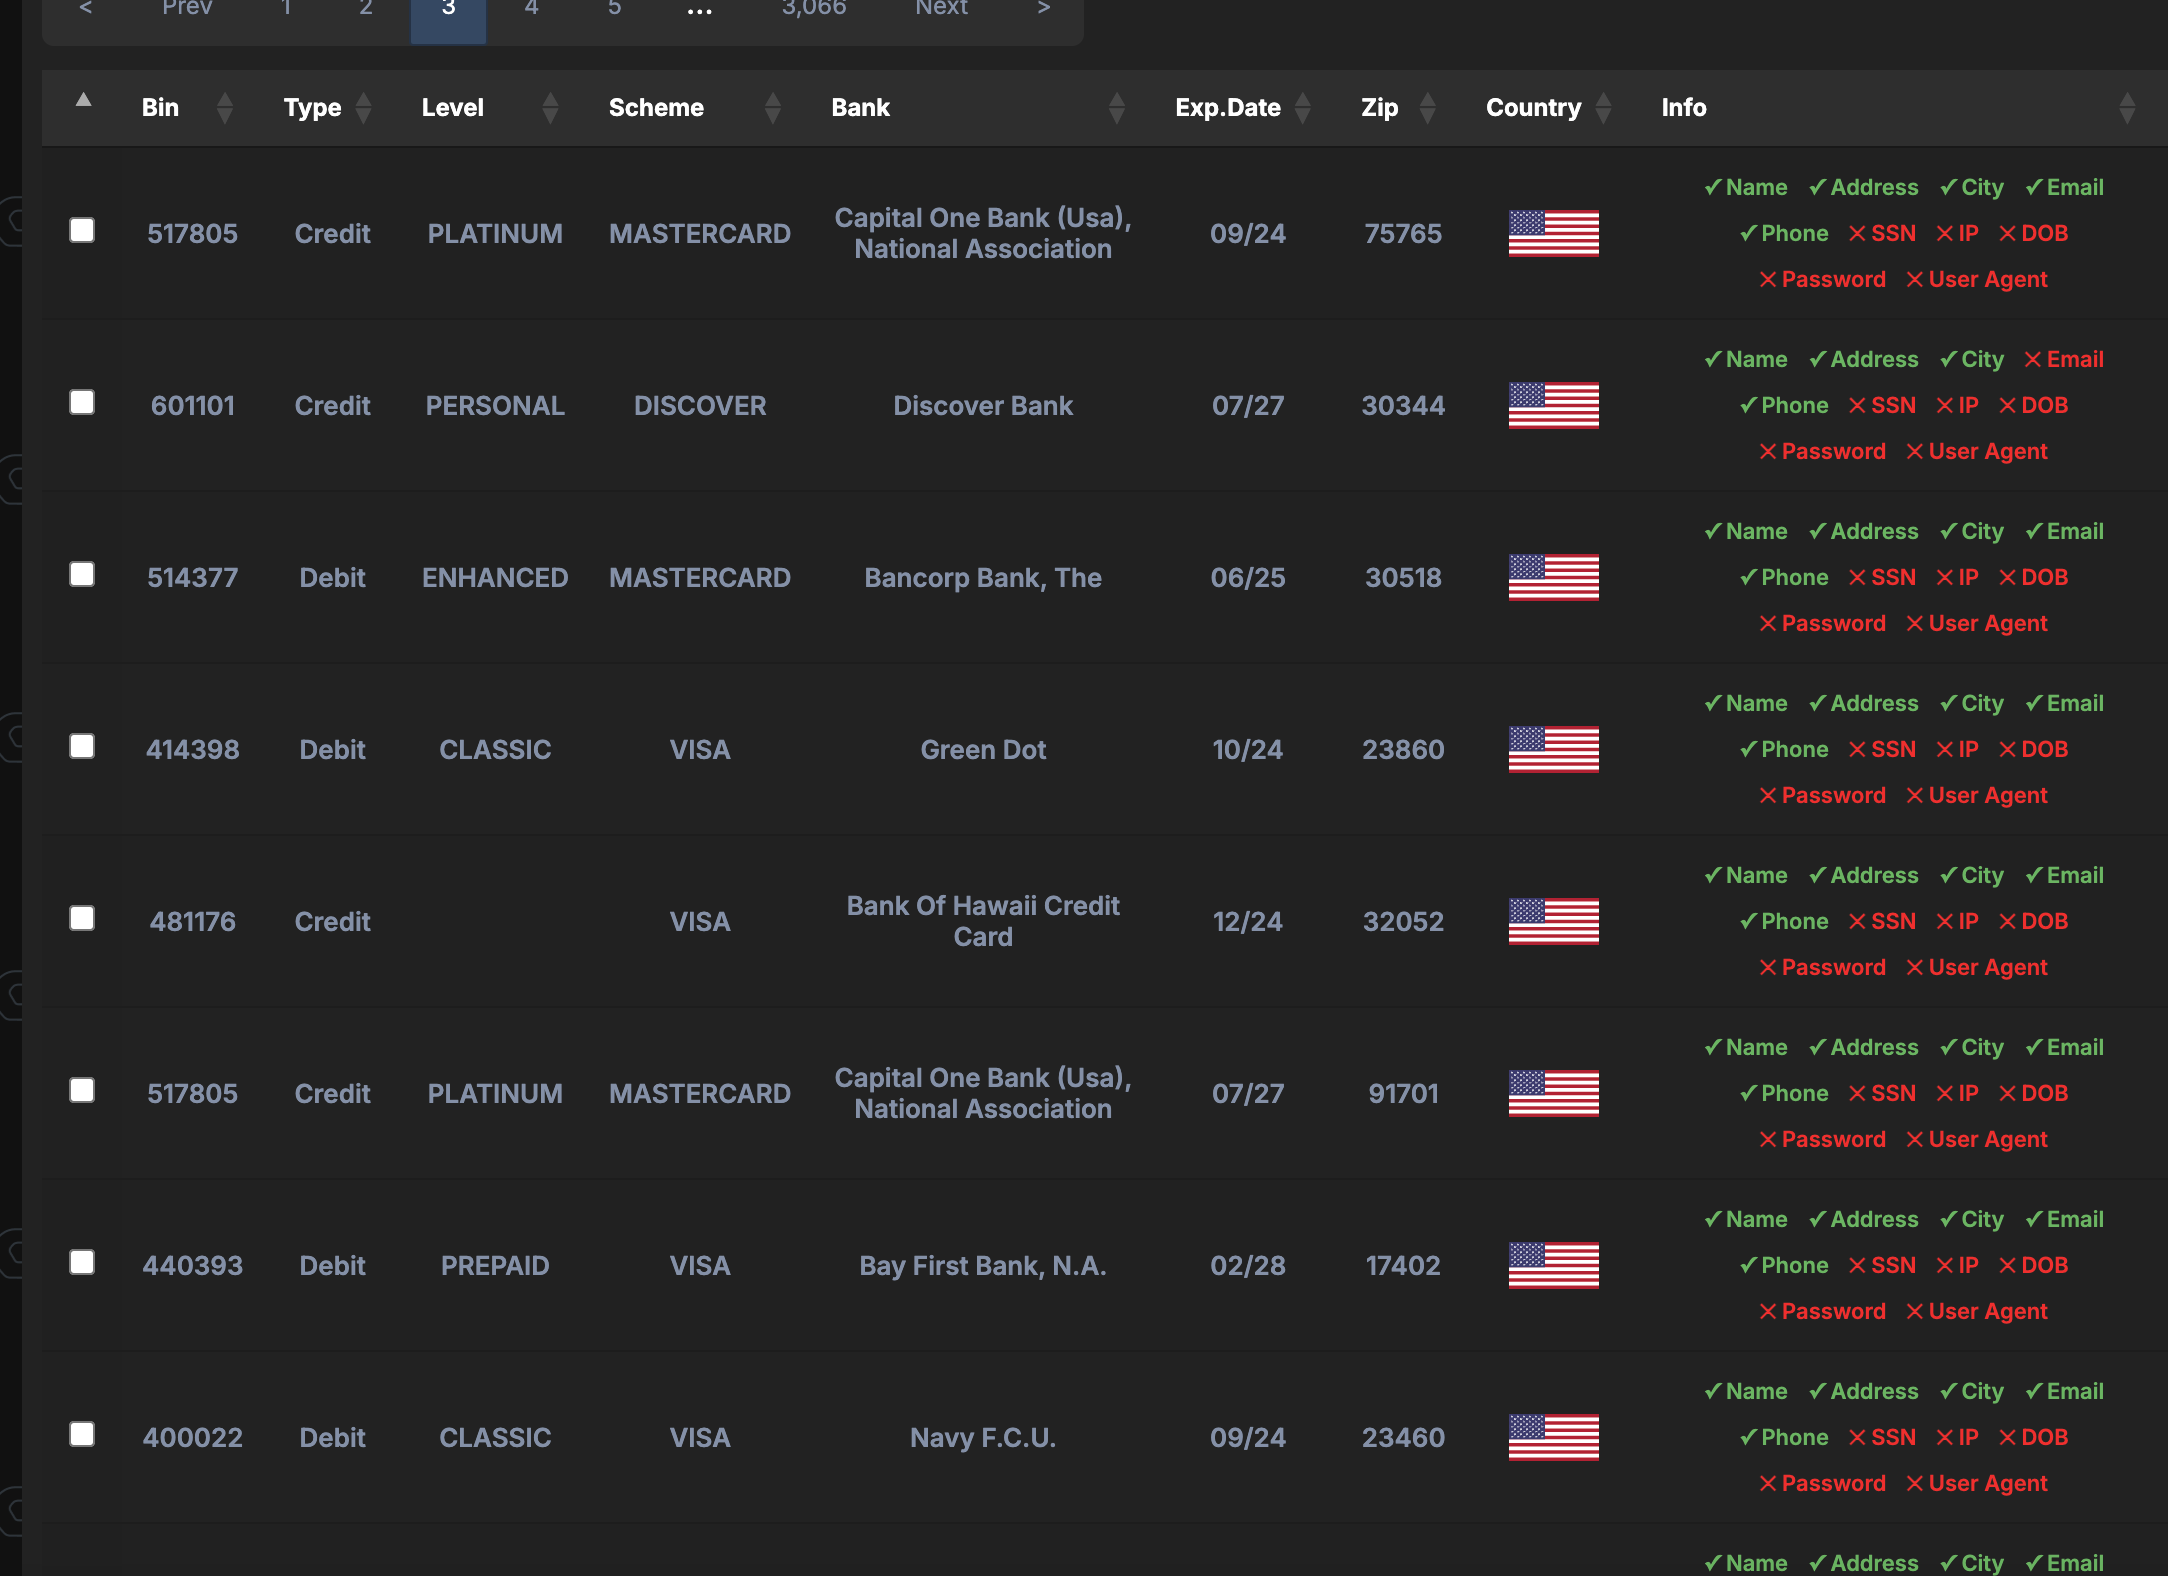2168x1576 pixels.
Task: Check box for Bin 517805 zip 91701
Action: (82, 1090)
